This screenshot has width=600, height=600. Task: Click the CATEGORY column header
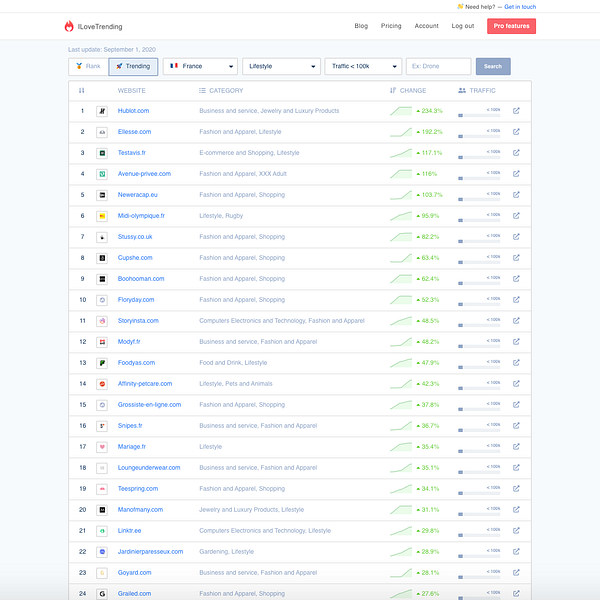point(221,91)
